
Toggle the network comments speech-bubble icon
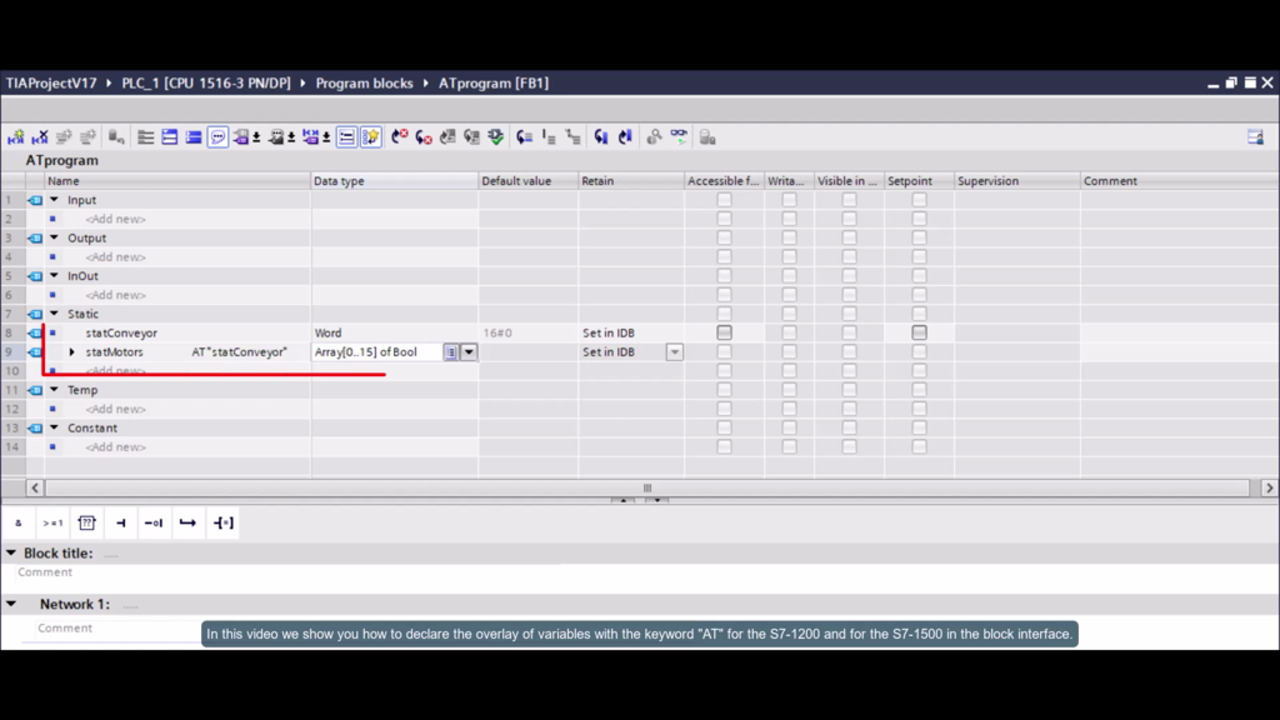[218, 137]
